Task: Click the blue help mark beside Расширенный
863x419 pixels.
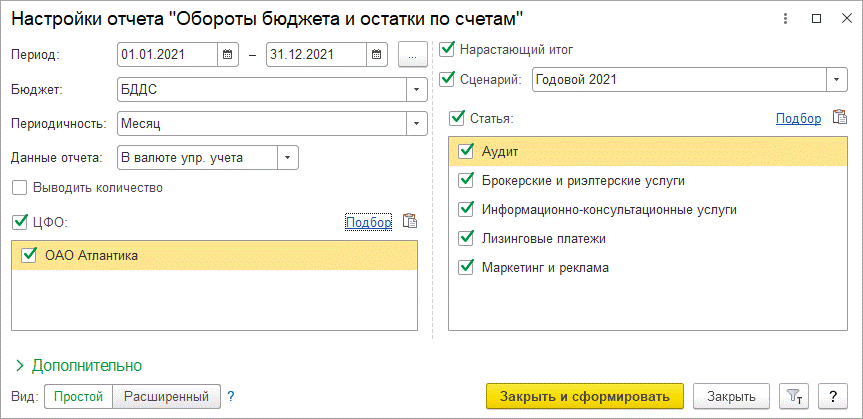Action: 231,396
